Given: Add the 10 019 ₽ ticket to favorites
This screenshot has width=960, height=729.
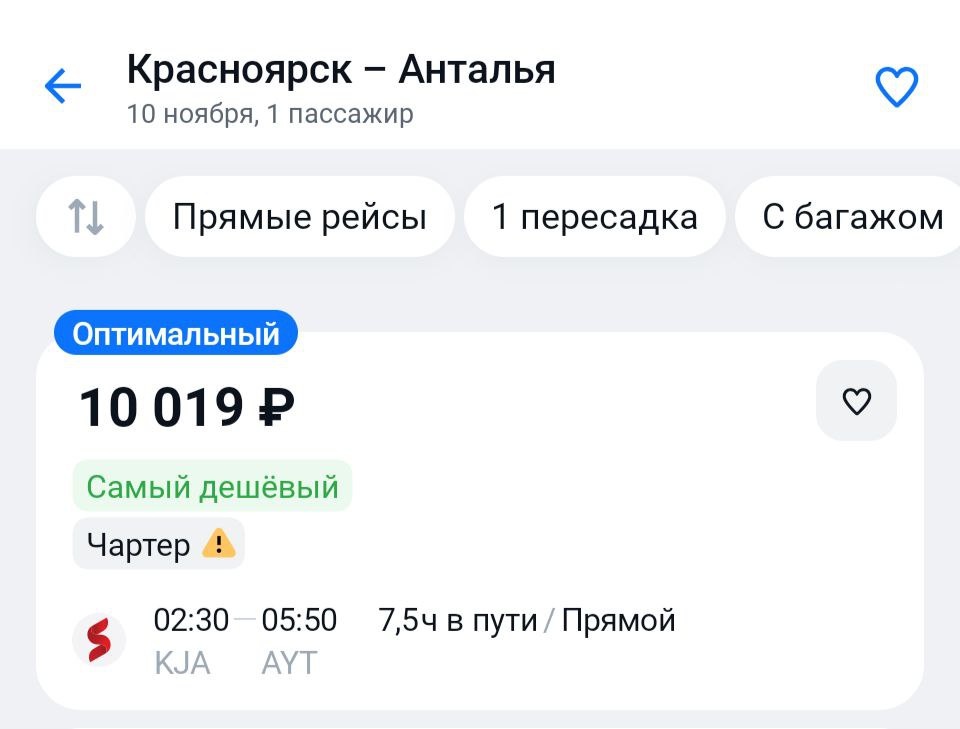Looking at the screenshot, I should (856, 401).
